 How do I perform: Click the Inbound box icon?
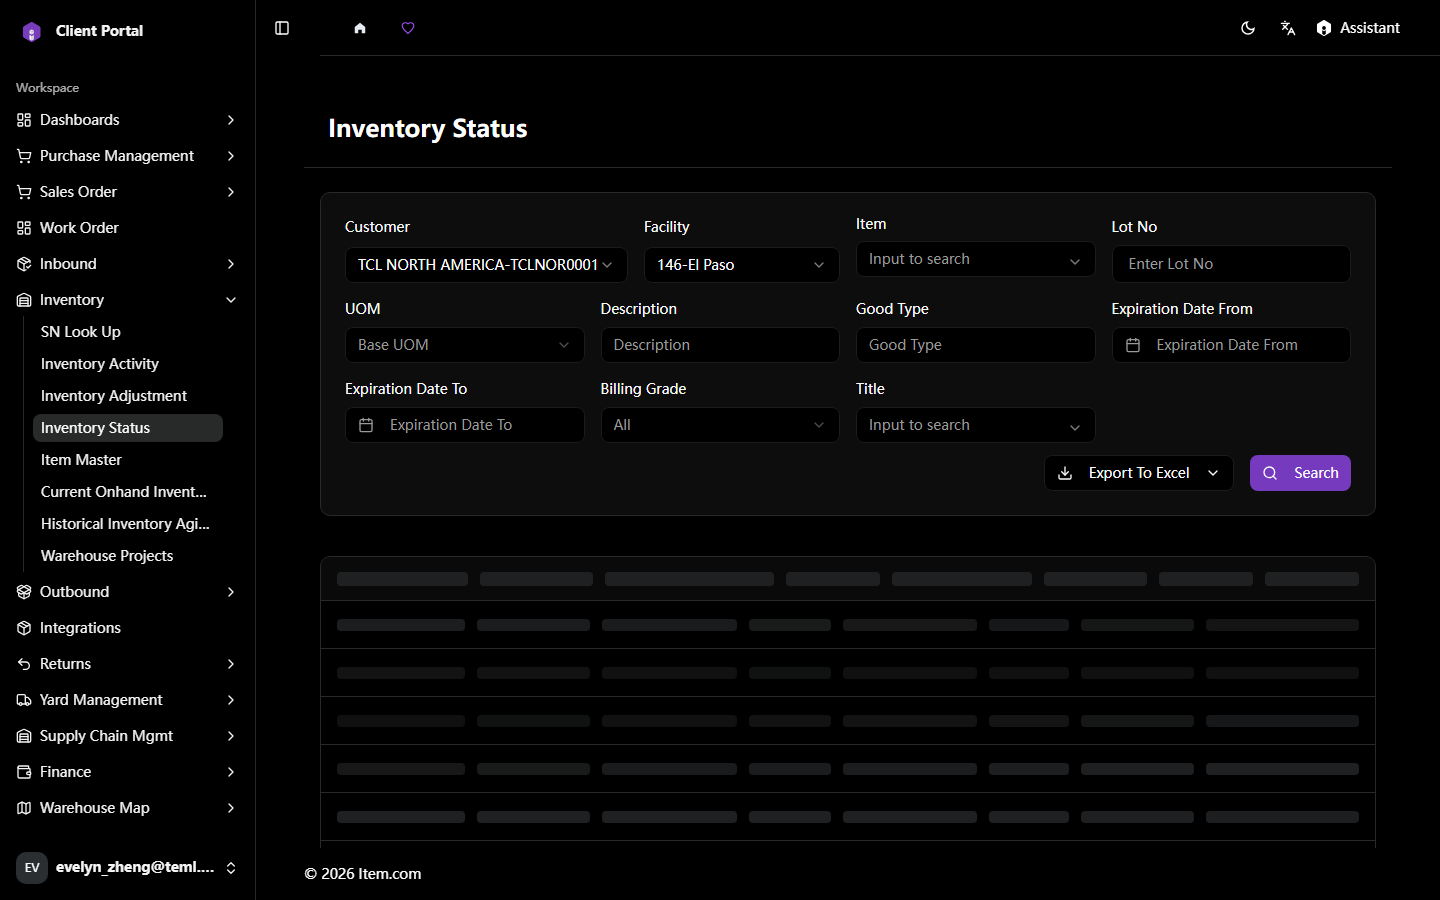tap(24, 264)
